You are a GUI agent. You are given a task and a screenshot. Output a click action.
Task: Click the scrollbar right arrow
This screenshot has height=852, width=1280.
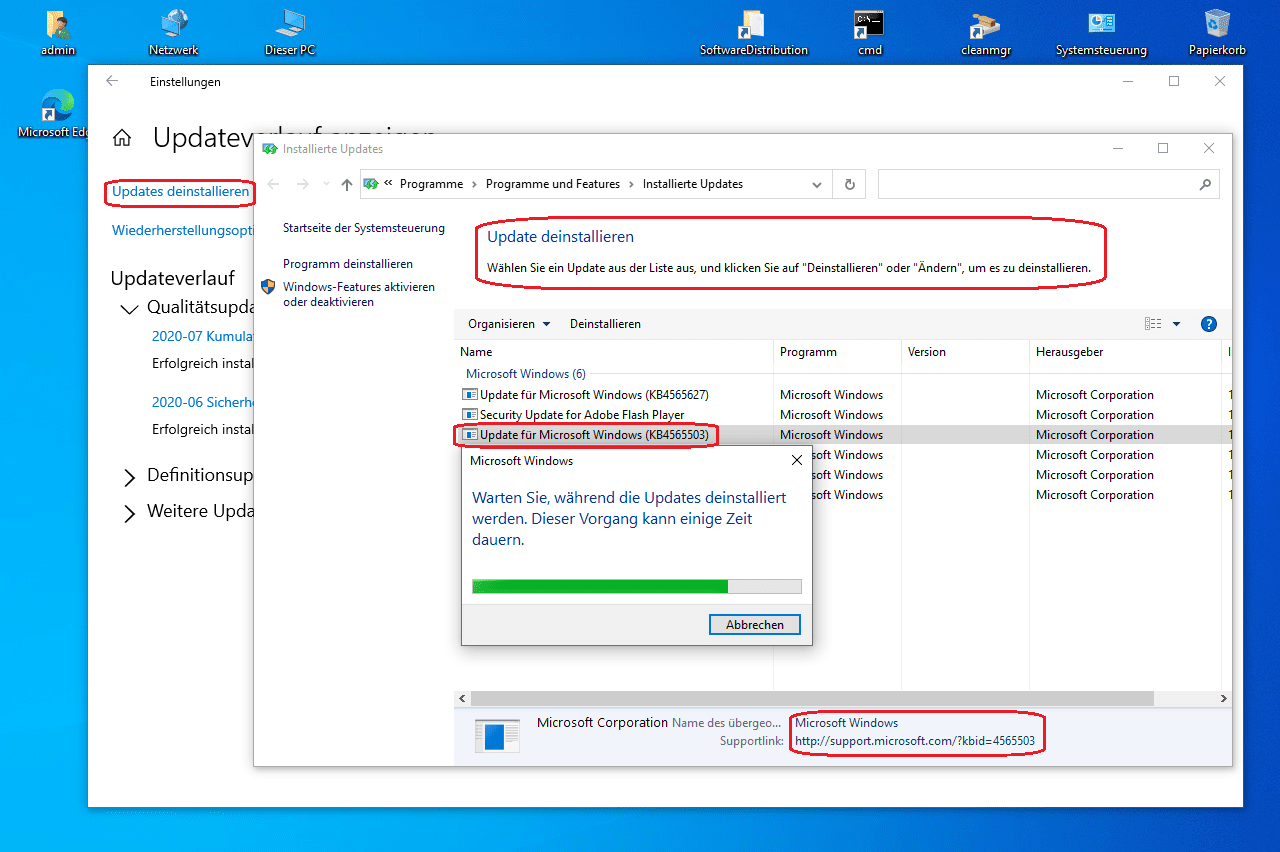(x=1224, y=699)
